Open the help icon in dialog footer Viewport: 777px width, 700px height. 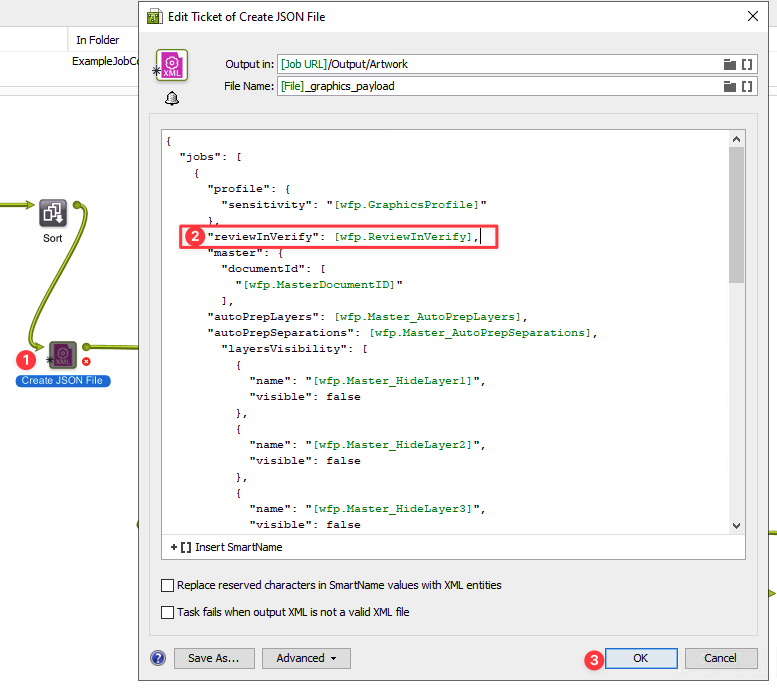158,658
